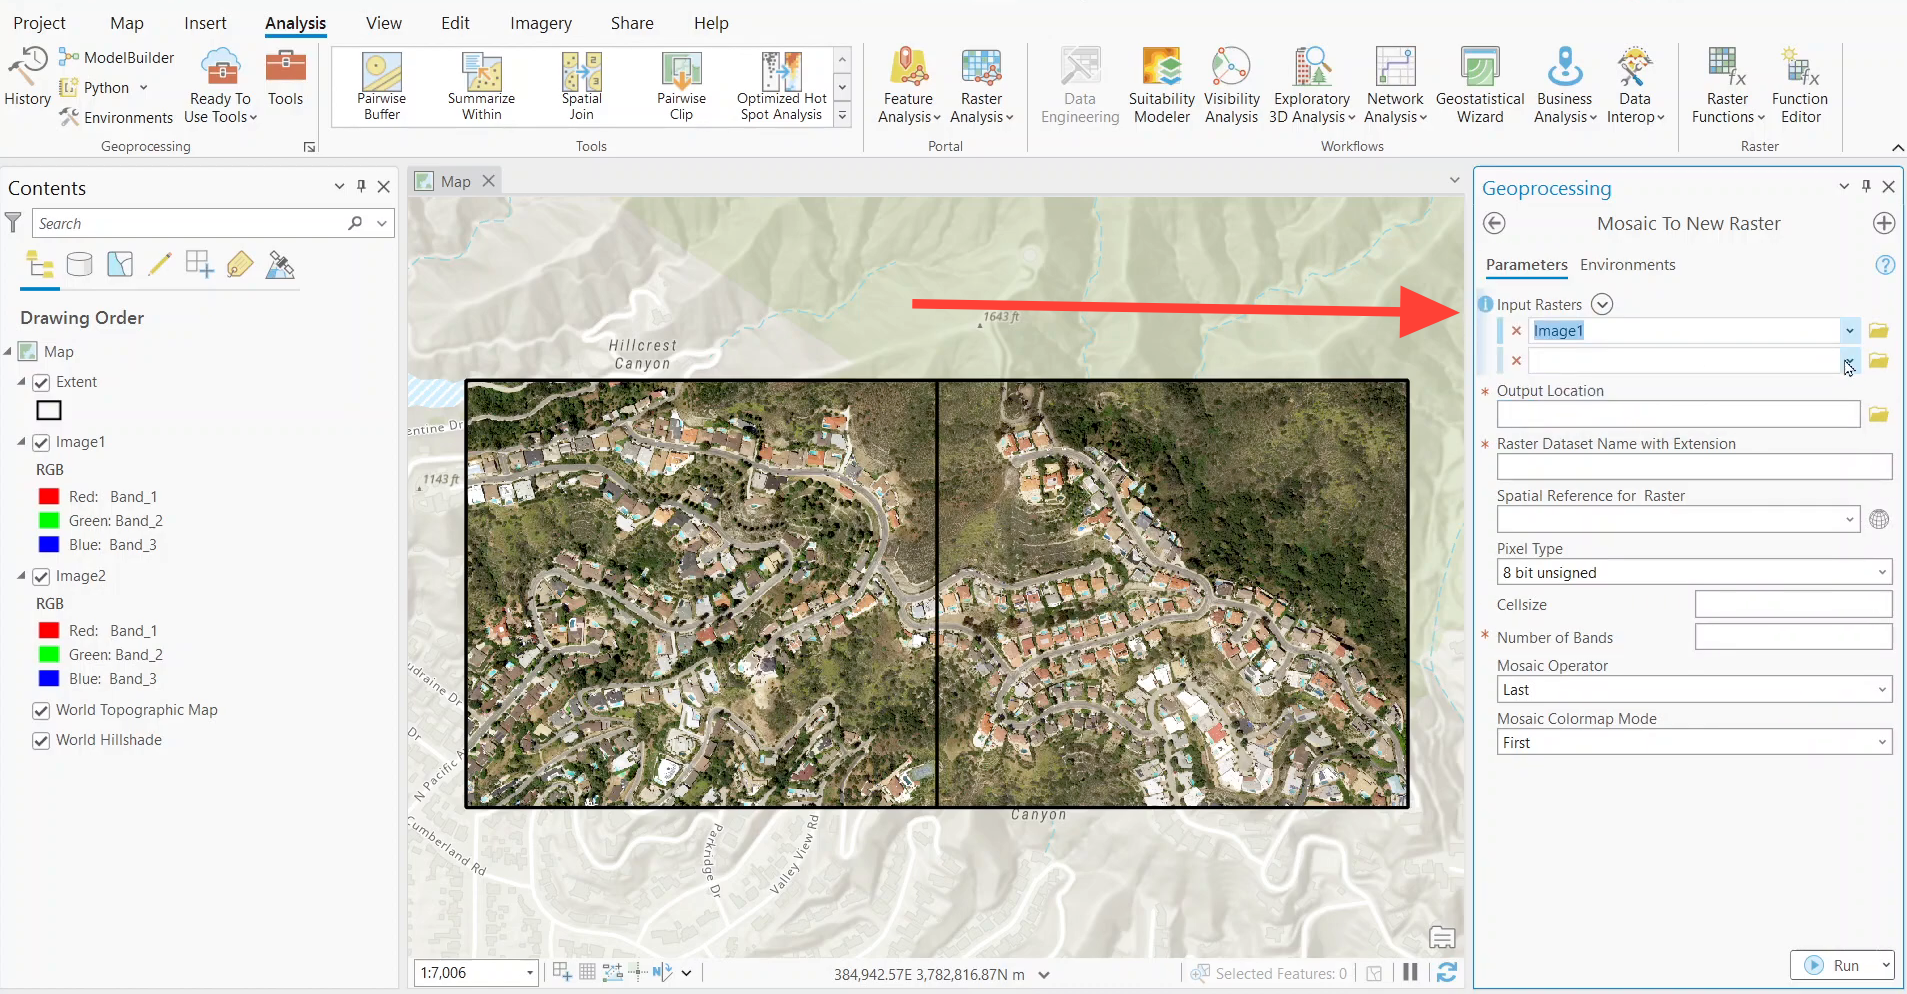This screenshot has width=1907, height=994.
Task: Open the Map ribbon tab
Action: pyautogui.click(x=127, y=23)
